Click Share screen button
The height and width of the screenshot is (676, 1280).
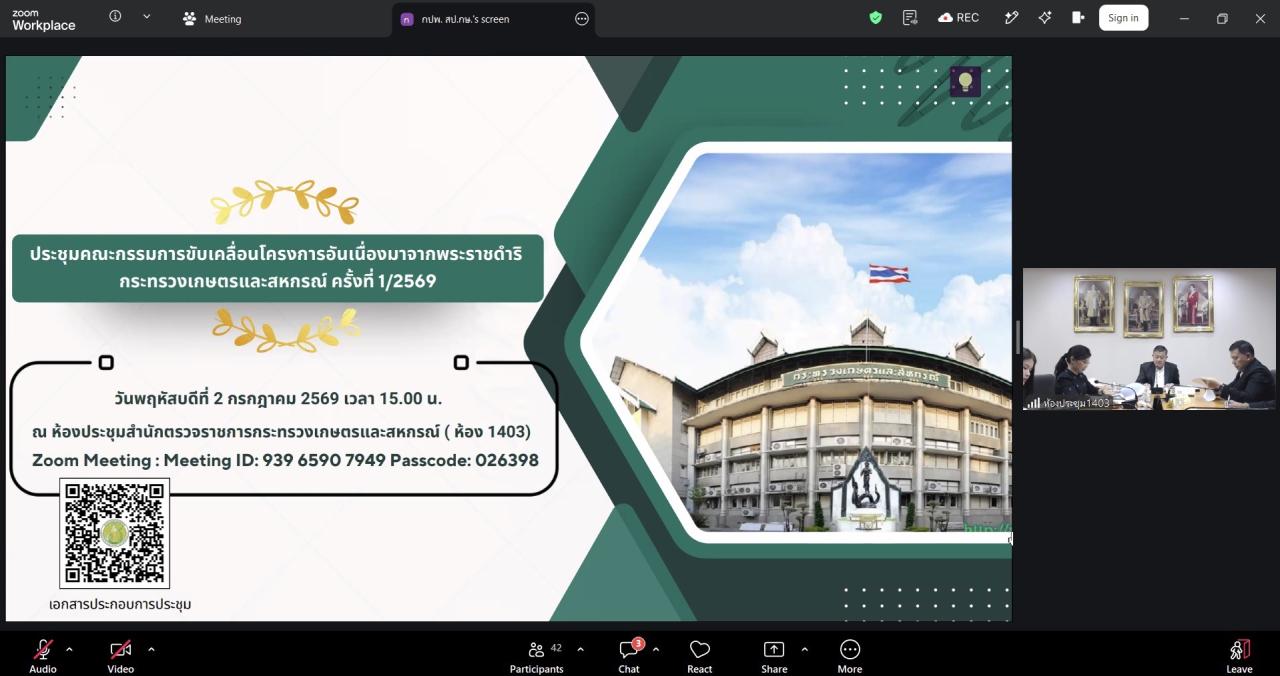coord(774,656)
